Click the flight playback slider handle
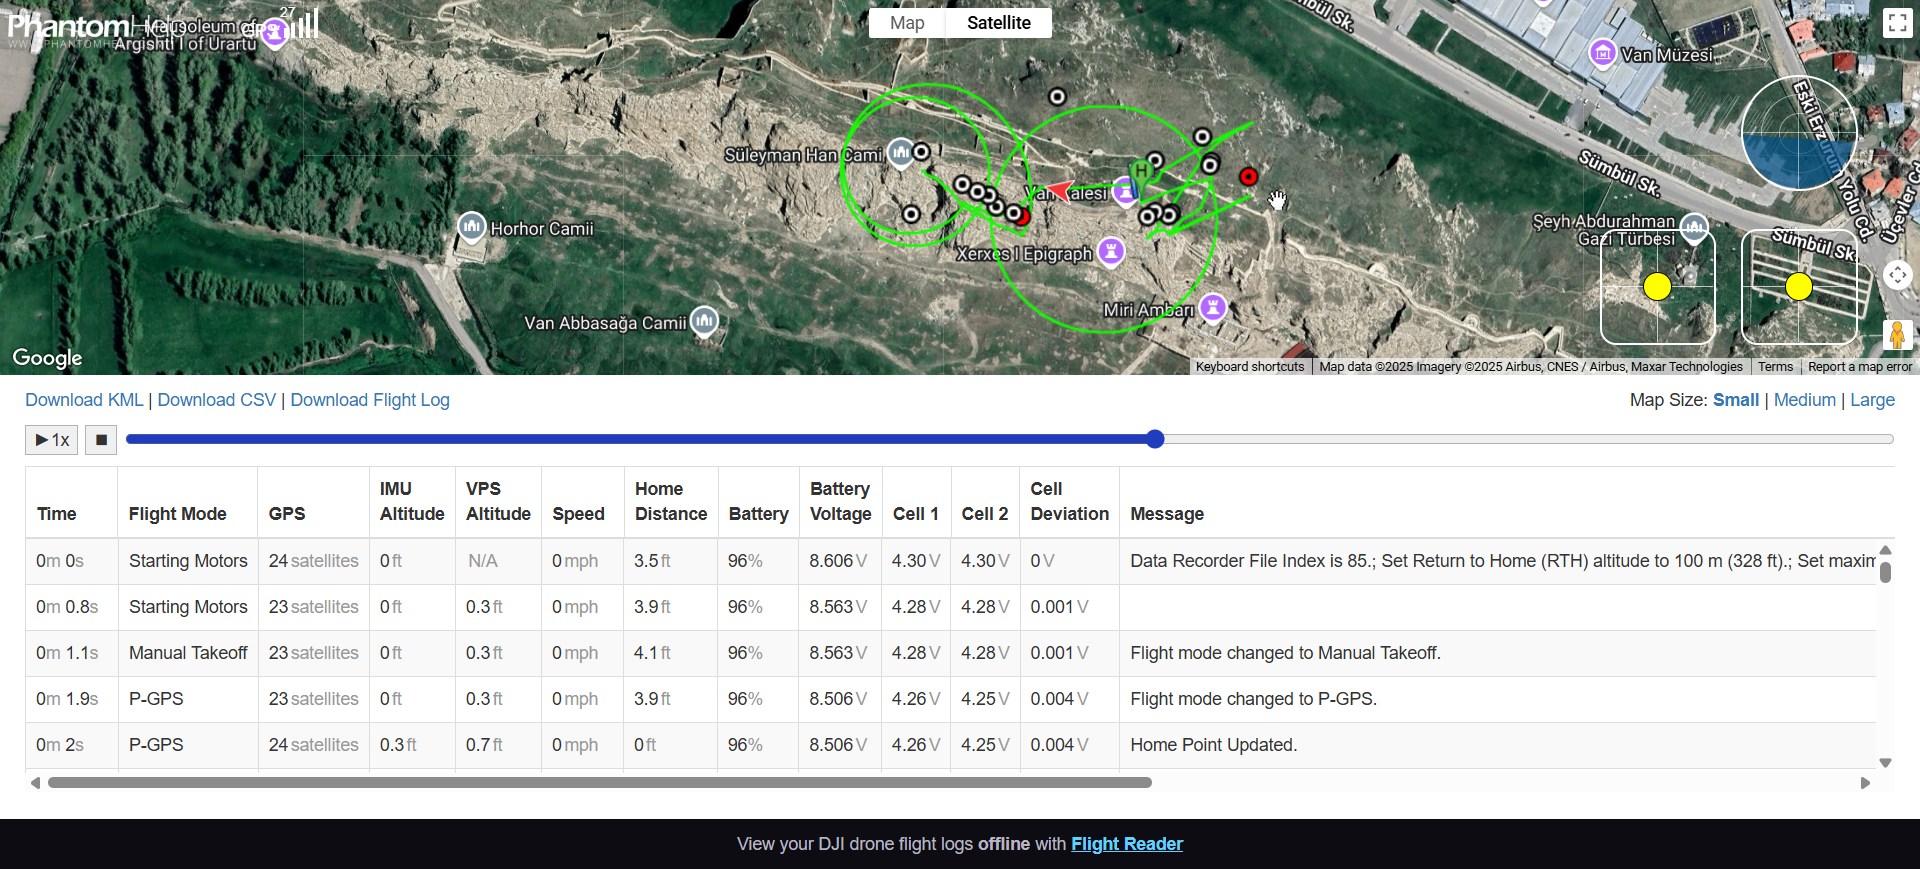This screenshot has width=1920, height=869. coord(1155,439)
